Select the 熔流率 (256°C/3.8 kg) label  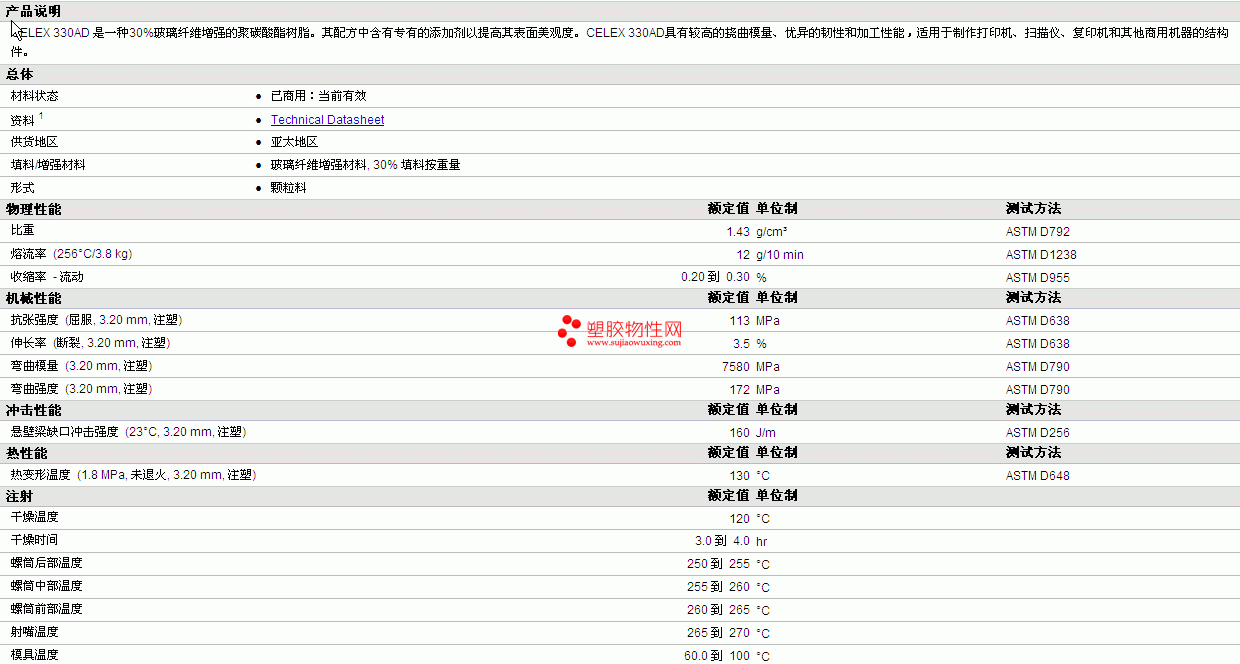(x=71, y=254)
